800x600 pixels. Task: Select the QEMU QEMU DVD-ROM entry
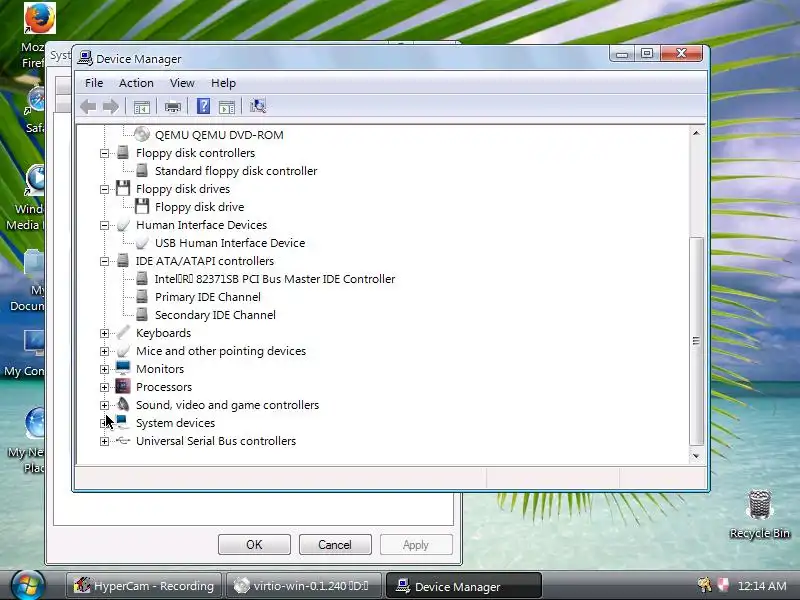[x=219, y=135]
